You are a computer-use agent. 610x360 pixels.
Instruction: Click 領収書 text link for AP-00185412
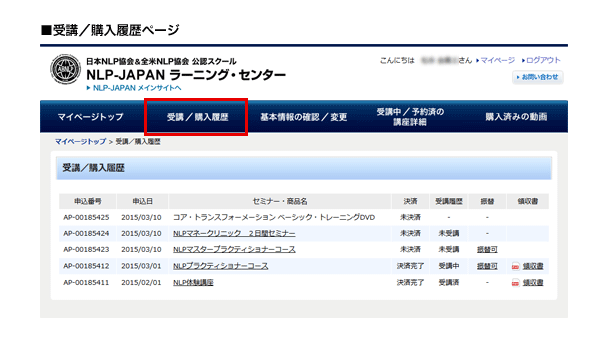click(x=533, y=266)
